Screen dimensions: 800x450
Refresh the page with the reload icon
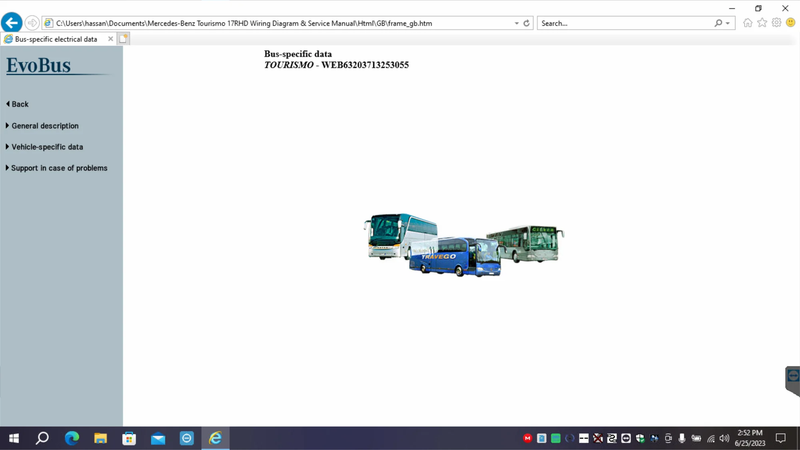click(527, 23)
